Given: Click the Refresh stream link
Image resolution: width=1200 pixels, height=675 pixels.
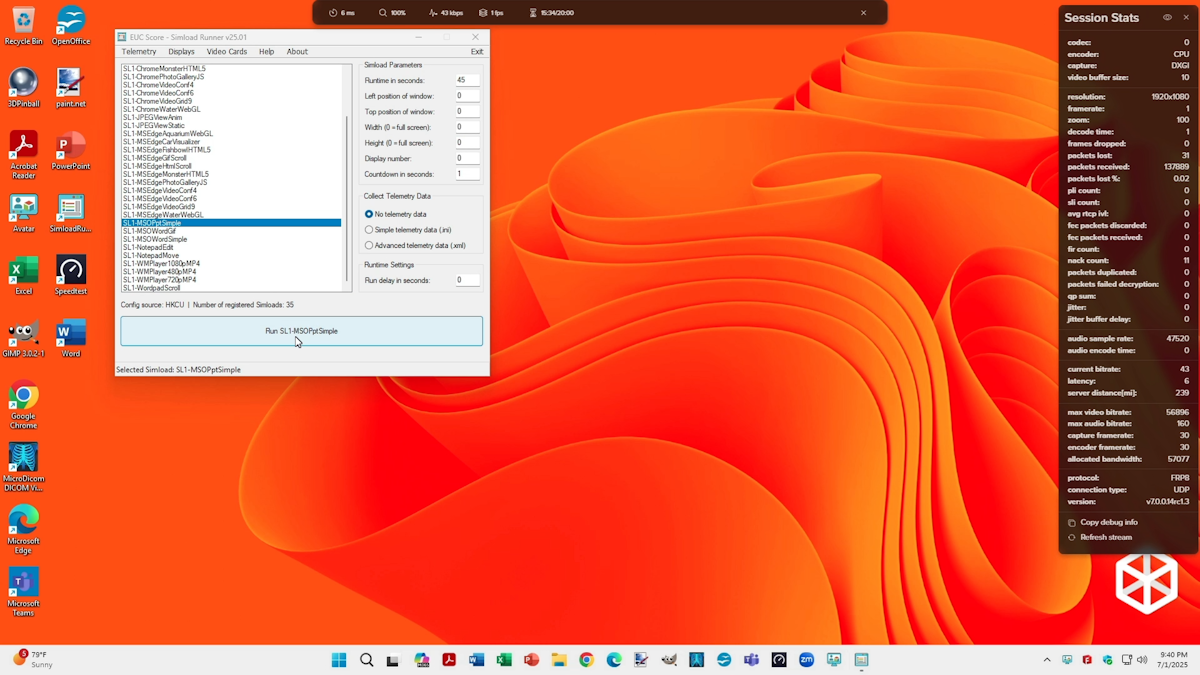Looking at the screenshot, I should coord(1105,537).
